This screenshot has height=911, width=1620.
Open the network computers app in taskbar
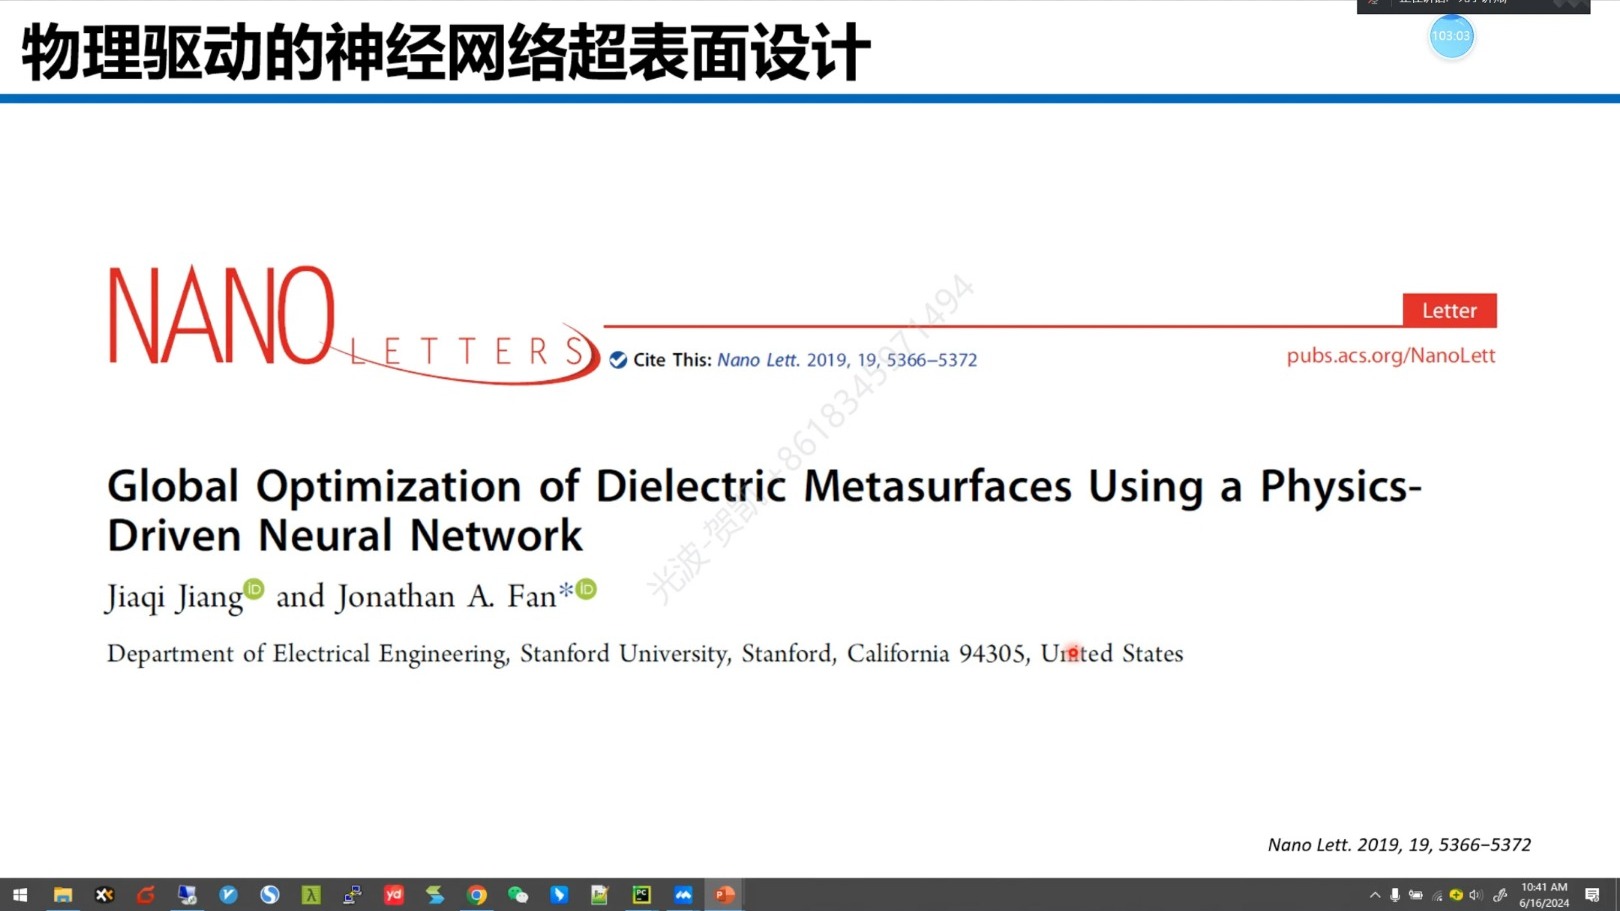pos(352,895)
